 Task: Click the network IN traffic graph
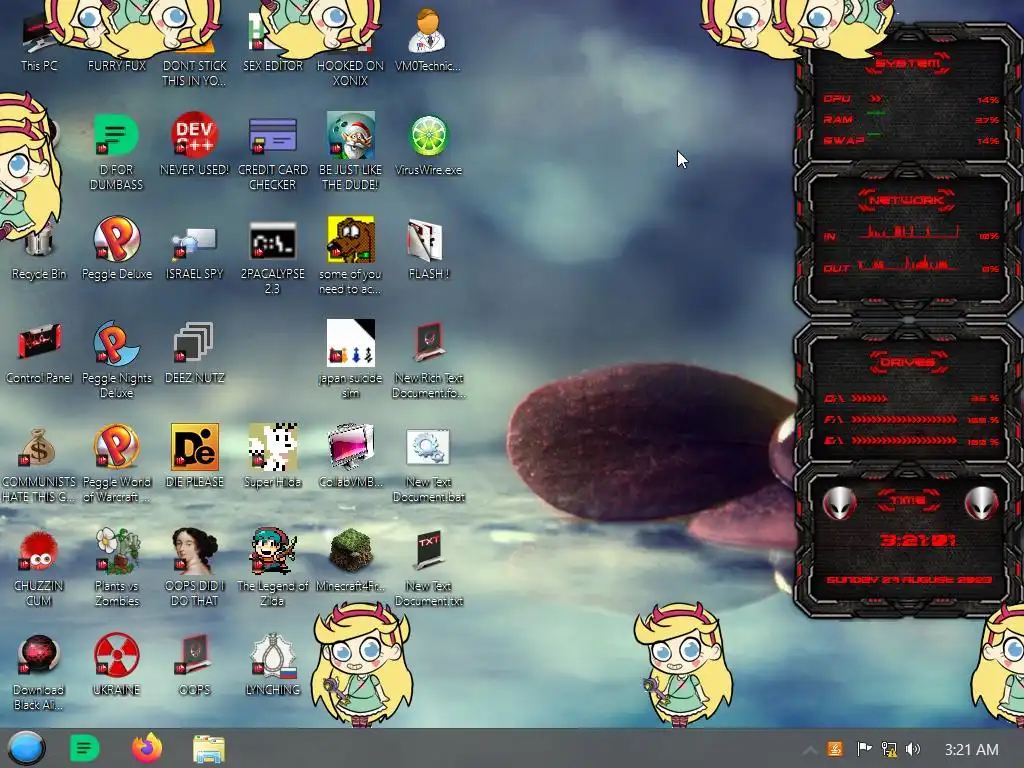(x=908, y=231)
